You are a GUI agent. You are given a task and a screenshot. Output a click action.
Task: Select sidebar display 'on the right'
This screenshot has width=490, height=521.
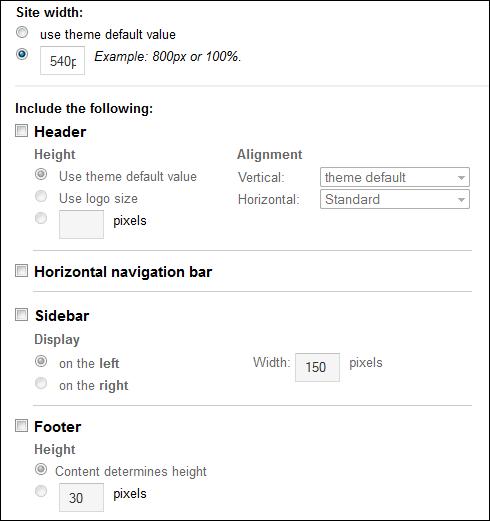pos(41,383)
